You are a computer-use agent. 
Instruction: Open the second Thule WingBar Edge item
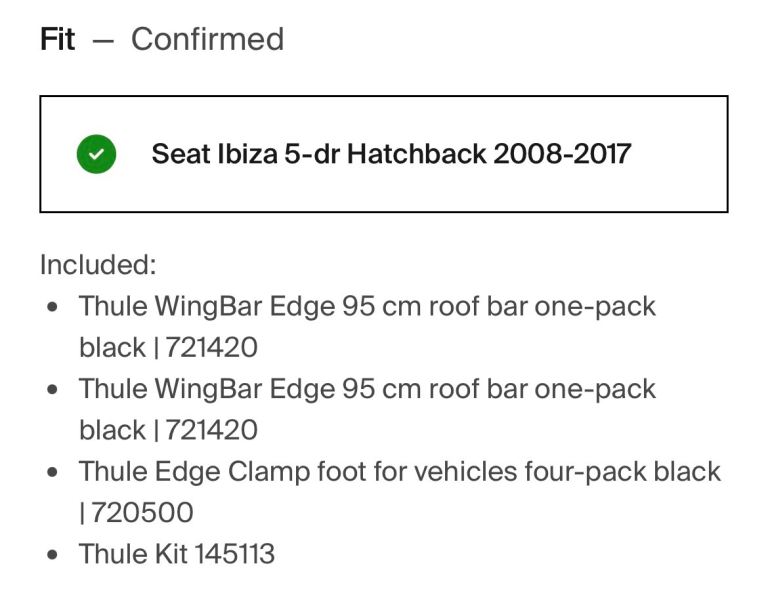[x=367, y=388]
